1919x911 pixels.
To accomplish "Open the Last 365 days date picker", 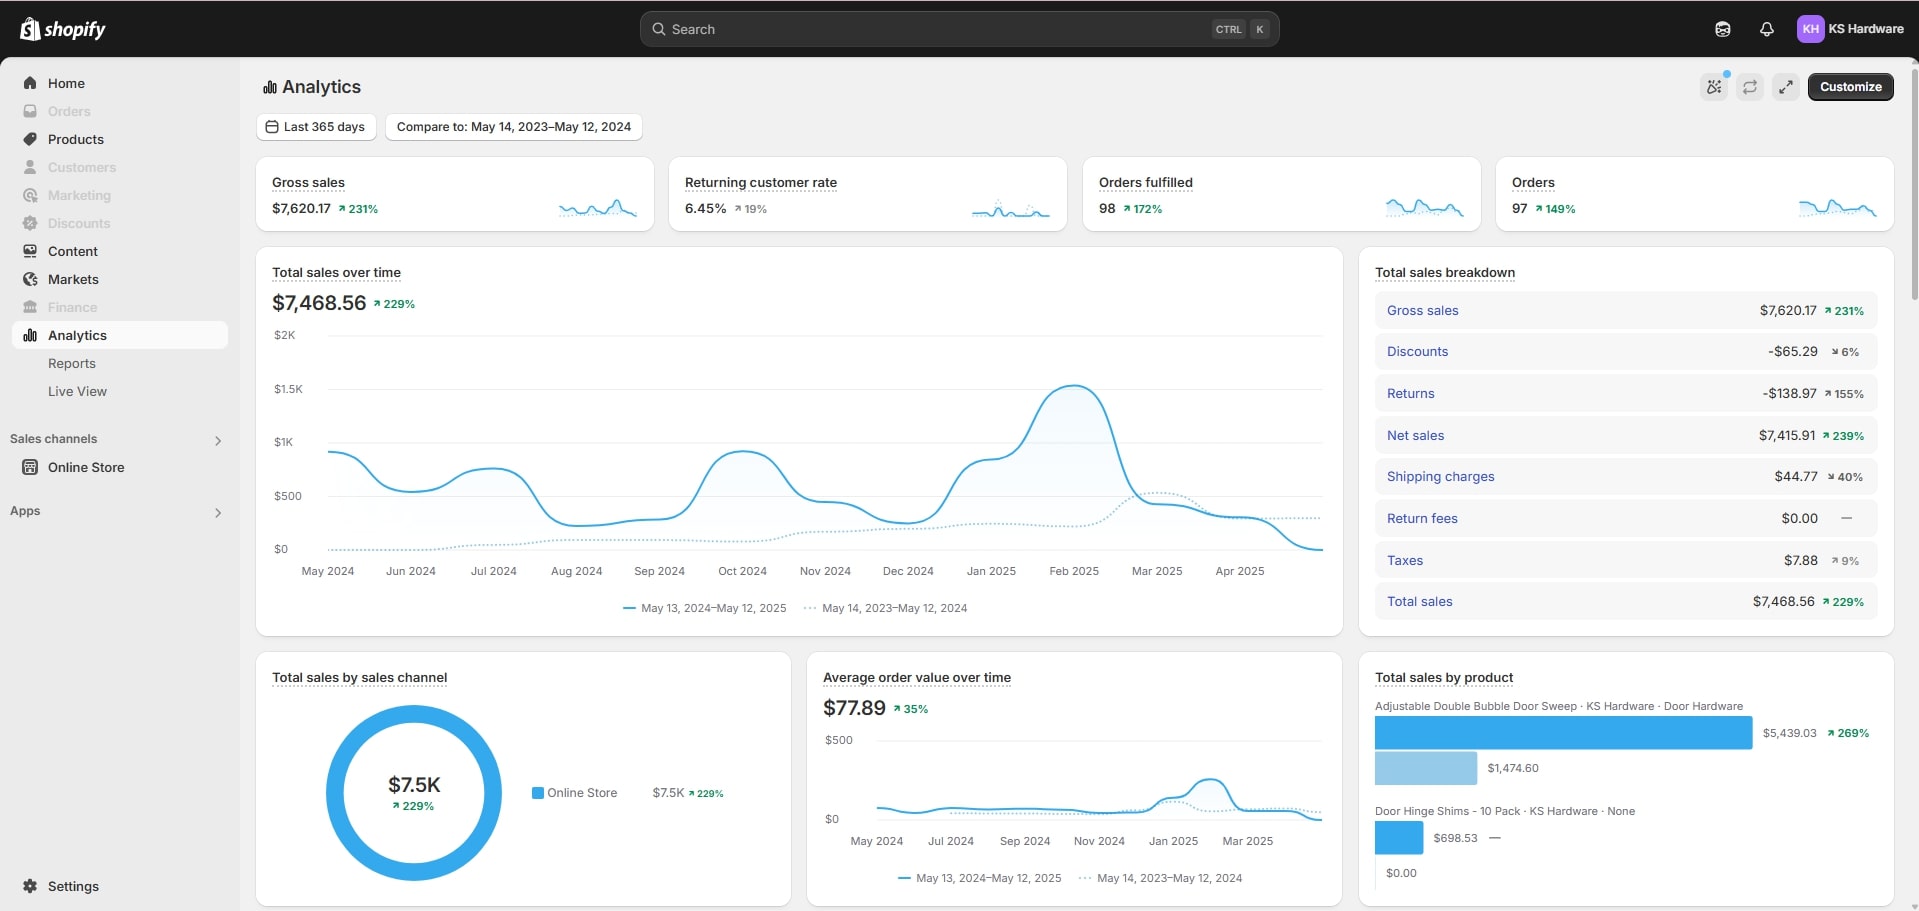I will [315, 127].
